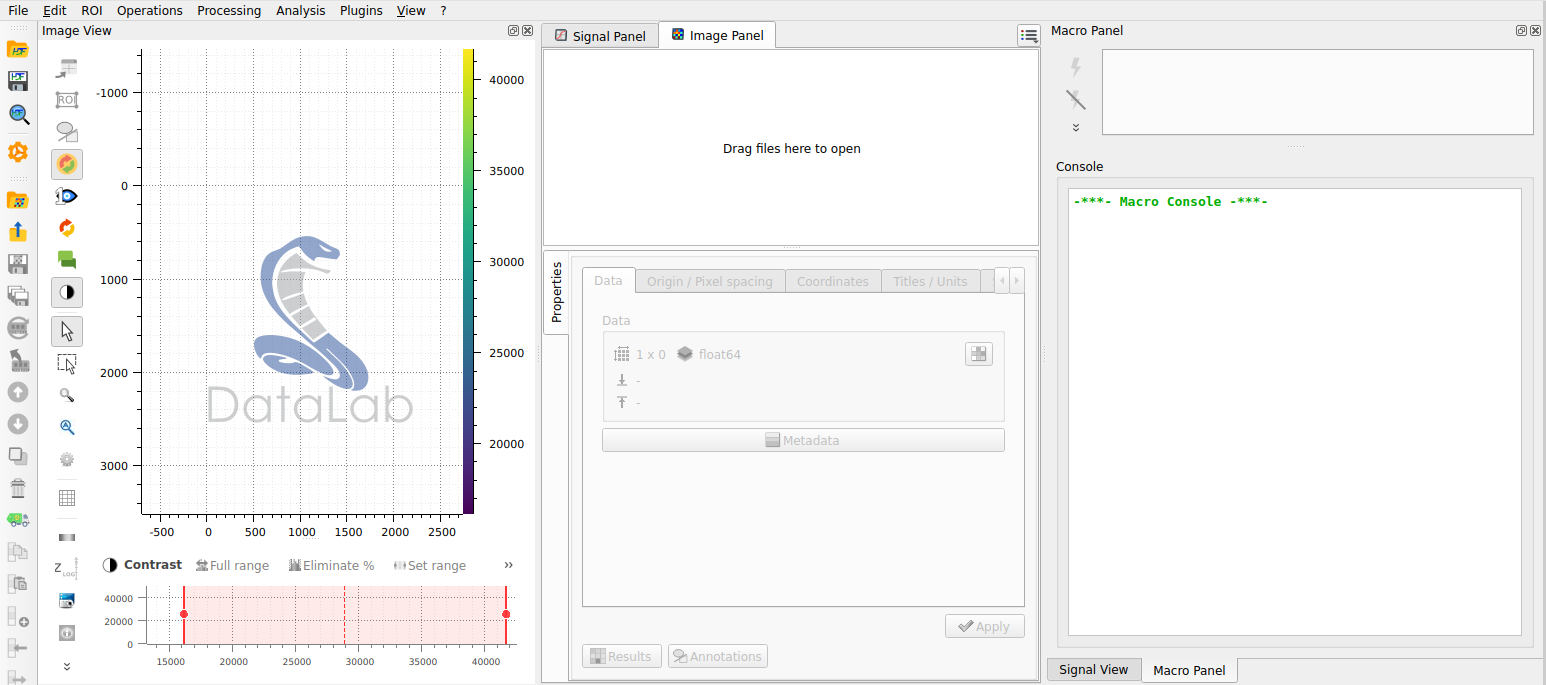Click the Apply button
Viewport: 1546px width, 685px height.
pos(985,626)
